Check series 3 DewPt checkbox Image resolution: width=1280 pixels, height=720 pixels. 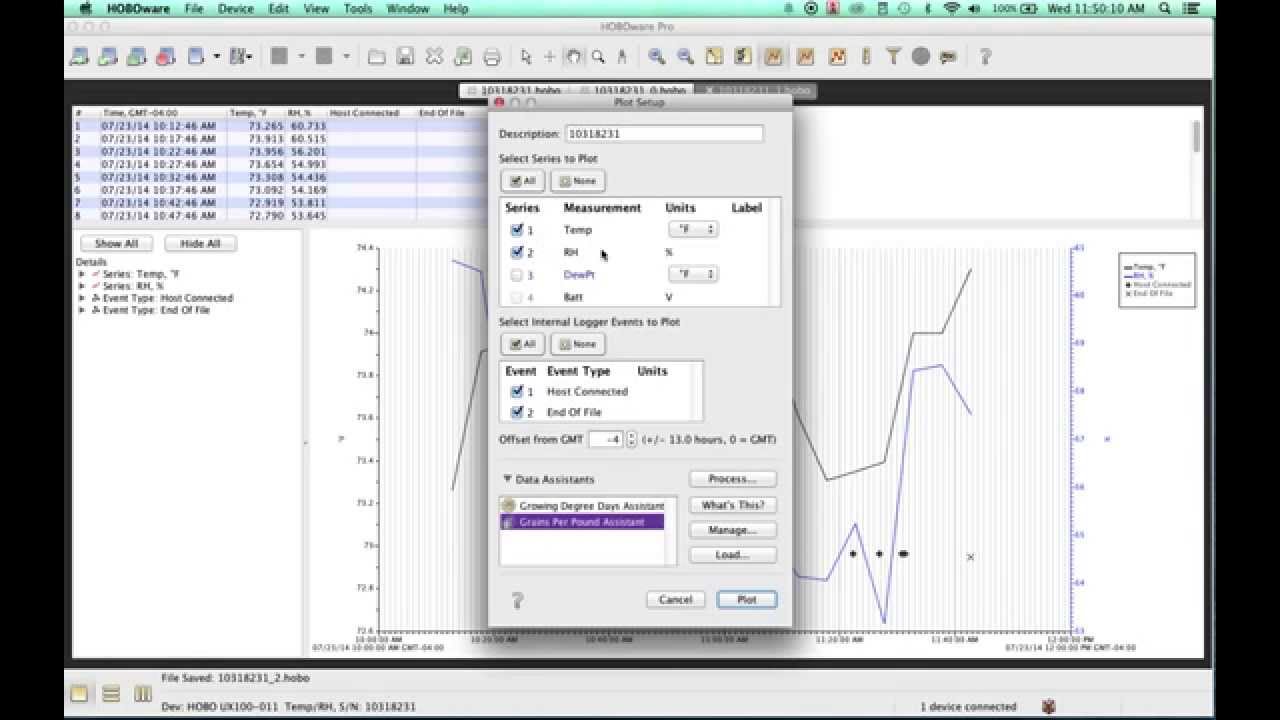tap(517, 274)
